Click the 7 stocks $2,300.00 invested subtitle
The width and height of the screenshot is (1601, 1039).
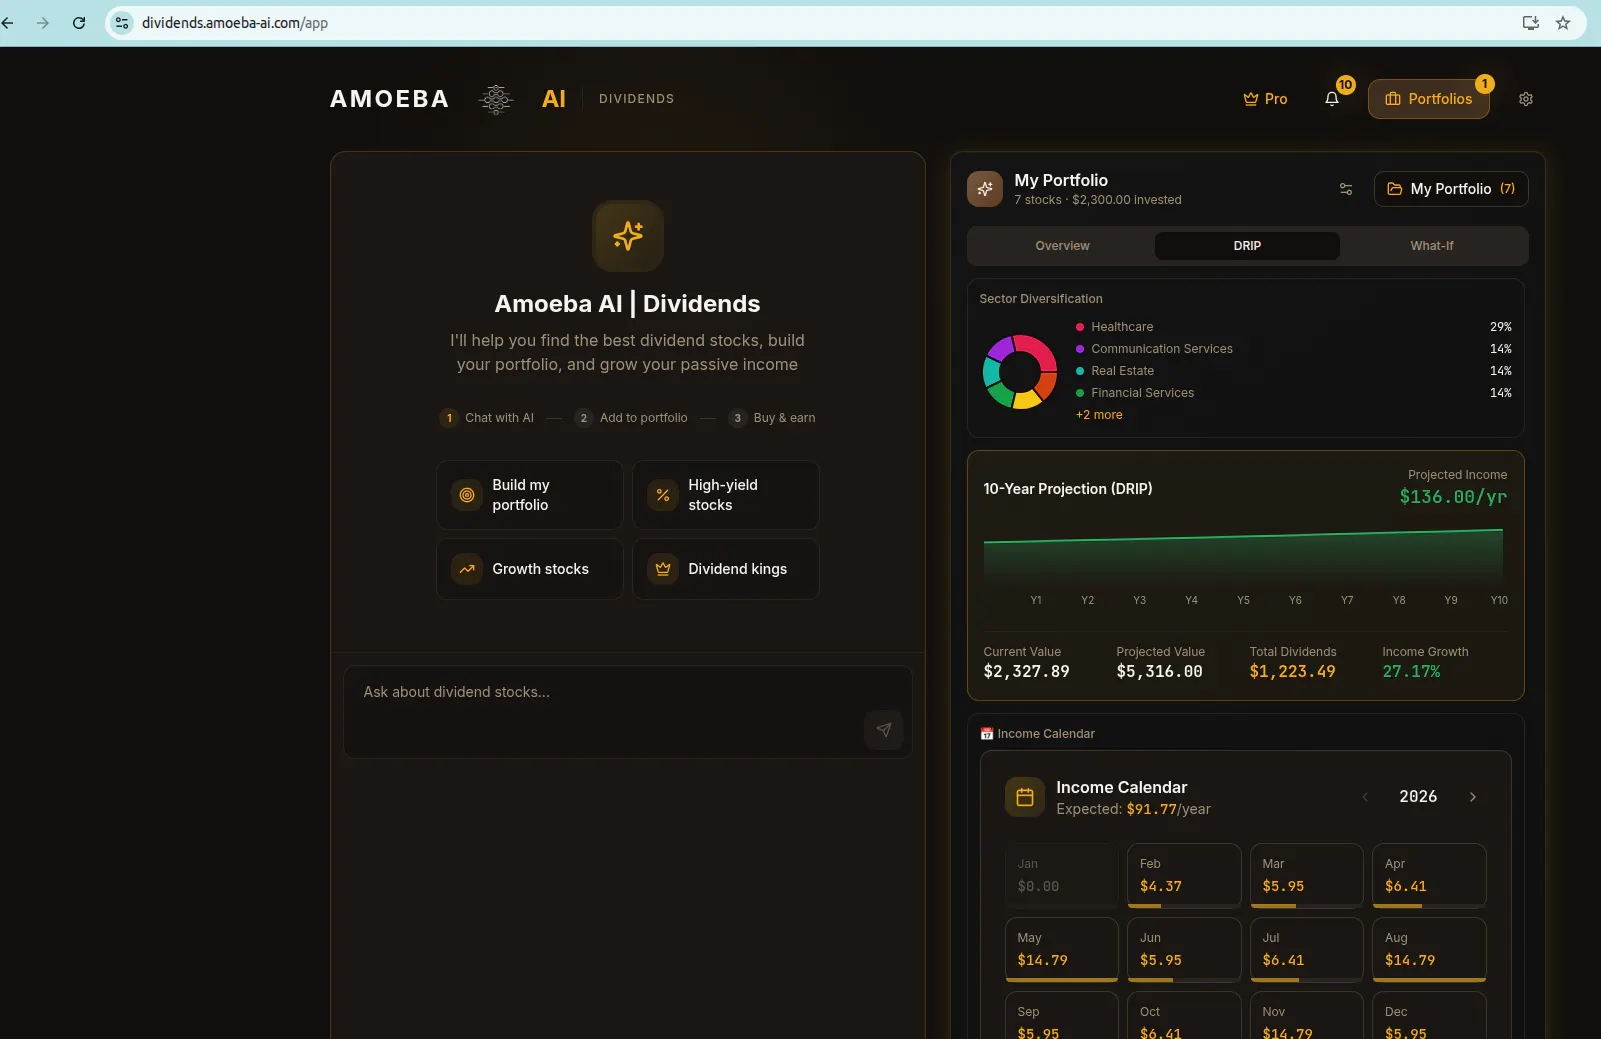1098,200
